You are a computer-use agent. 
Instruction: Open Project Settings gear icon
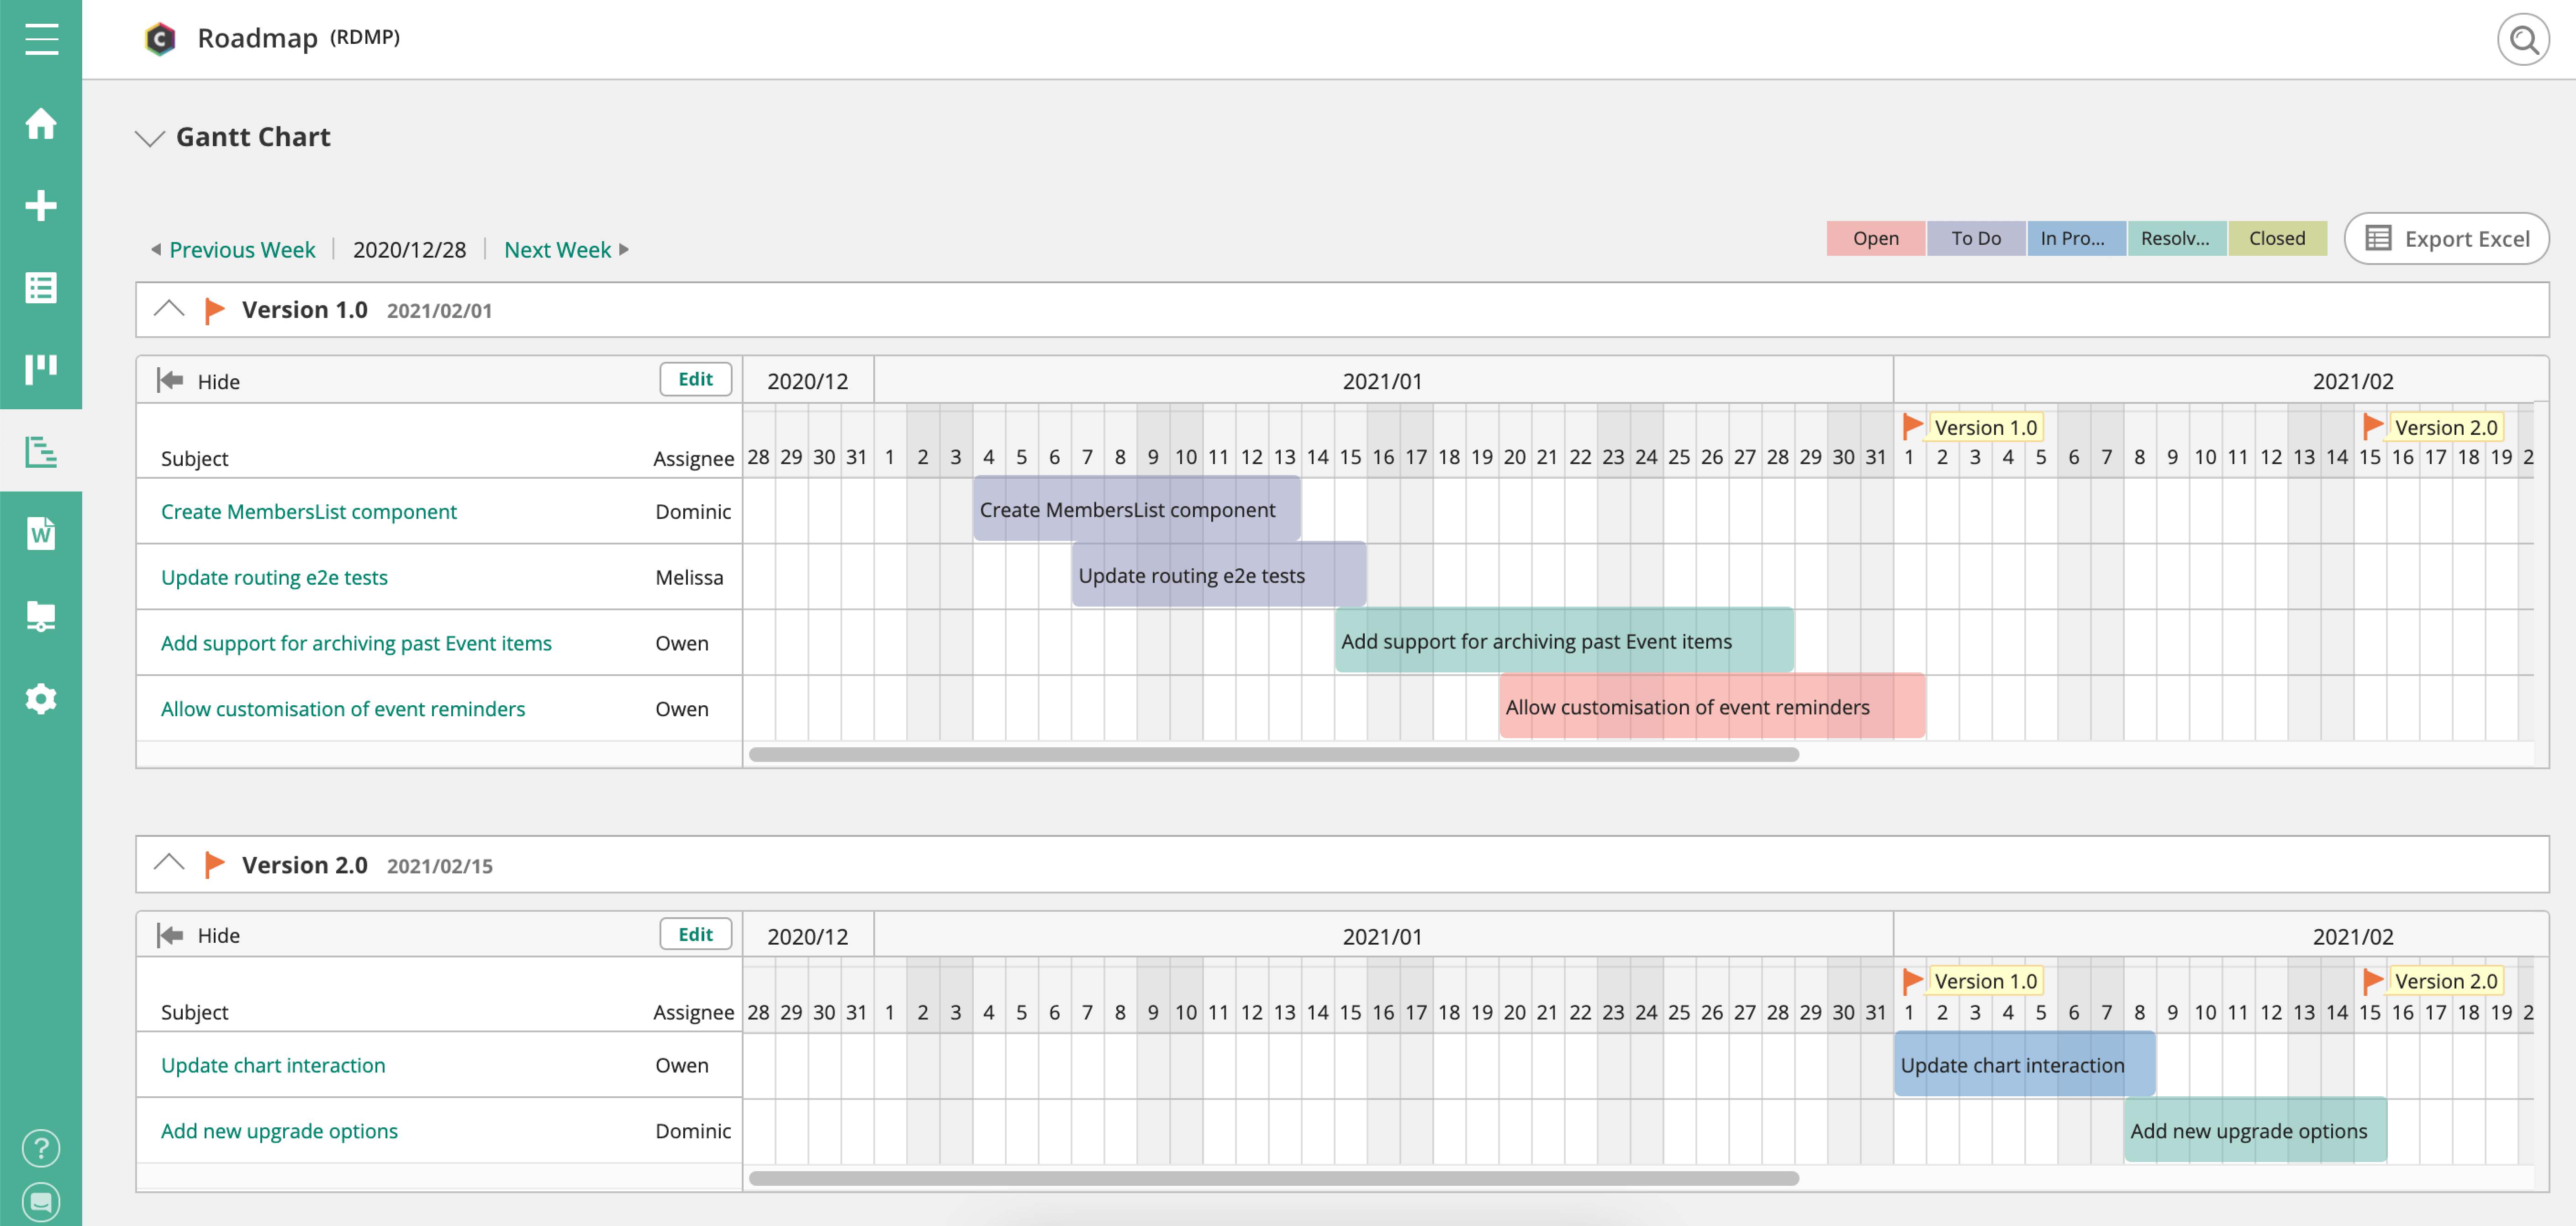[x=41, y=698]
